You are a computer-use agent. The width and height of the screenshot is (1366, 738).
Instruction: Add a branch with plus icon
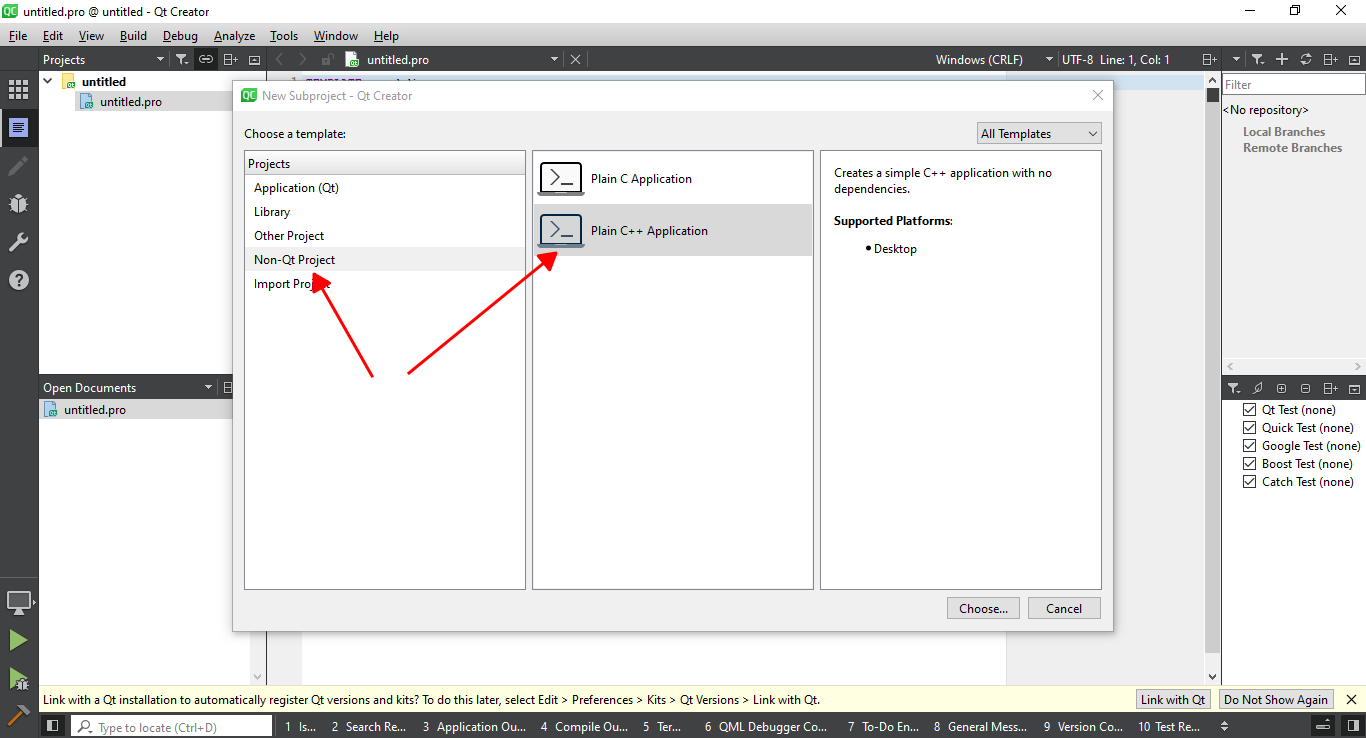(1282, 60)
